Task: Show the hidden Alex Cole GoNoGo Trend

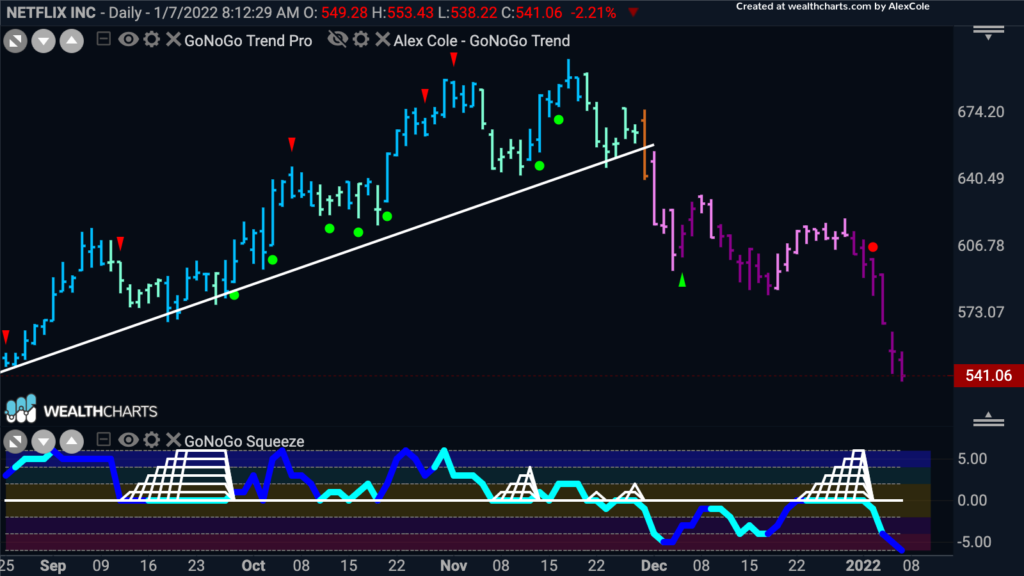Action: [x=338, y=39]
